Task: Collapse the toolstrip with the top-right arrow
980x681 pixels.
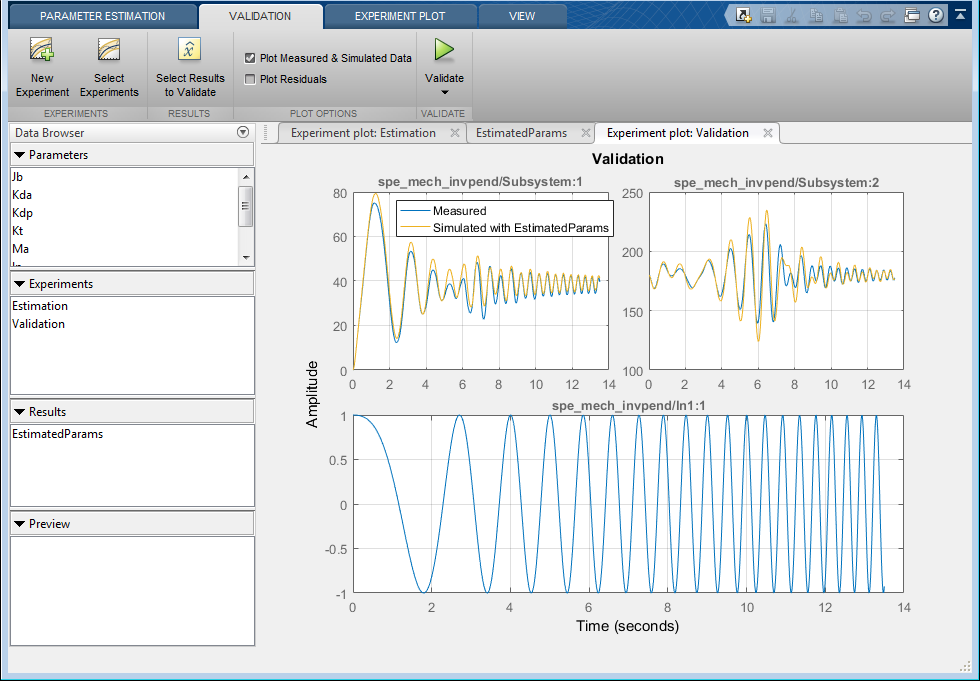Action: pos(961,15)
